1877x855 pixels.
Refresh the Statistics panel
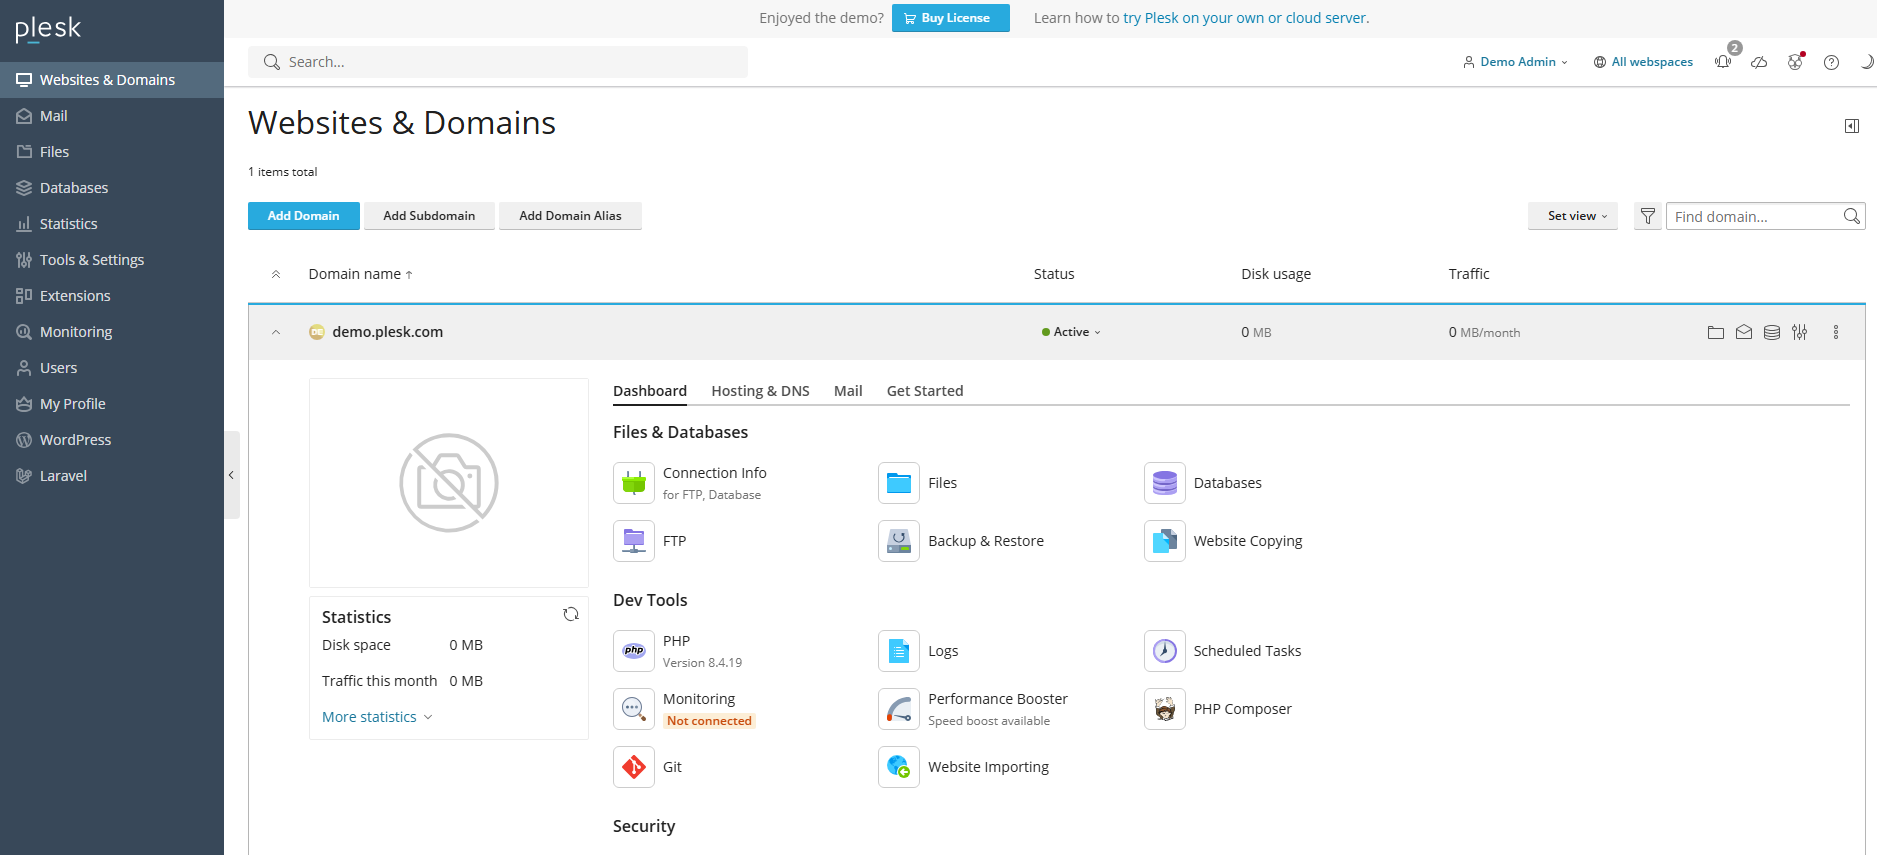click(571, 614)
